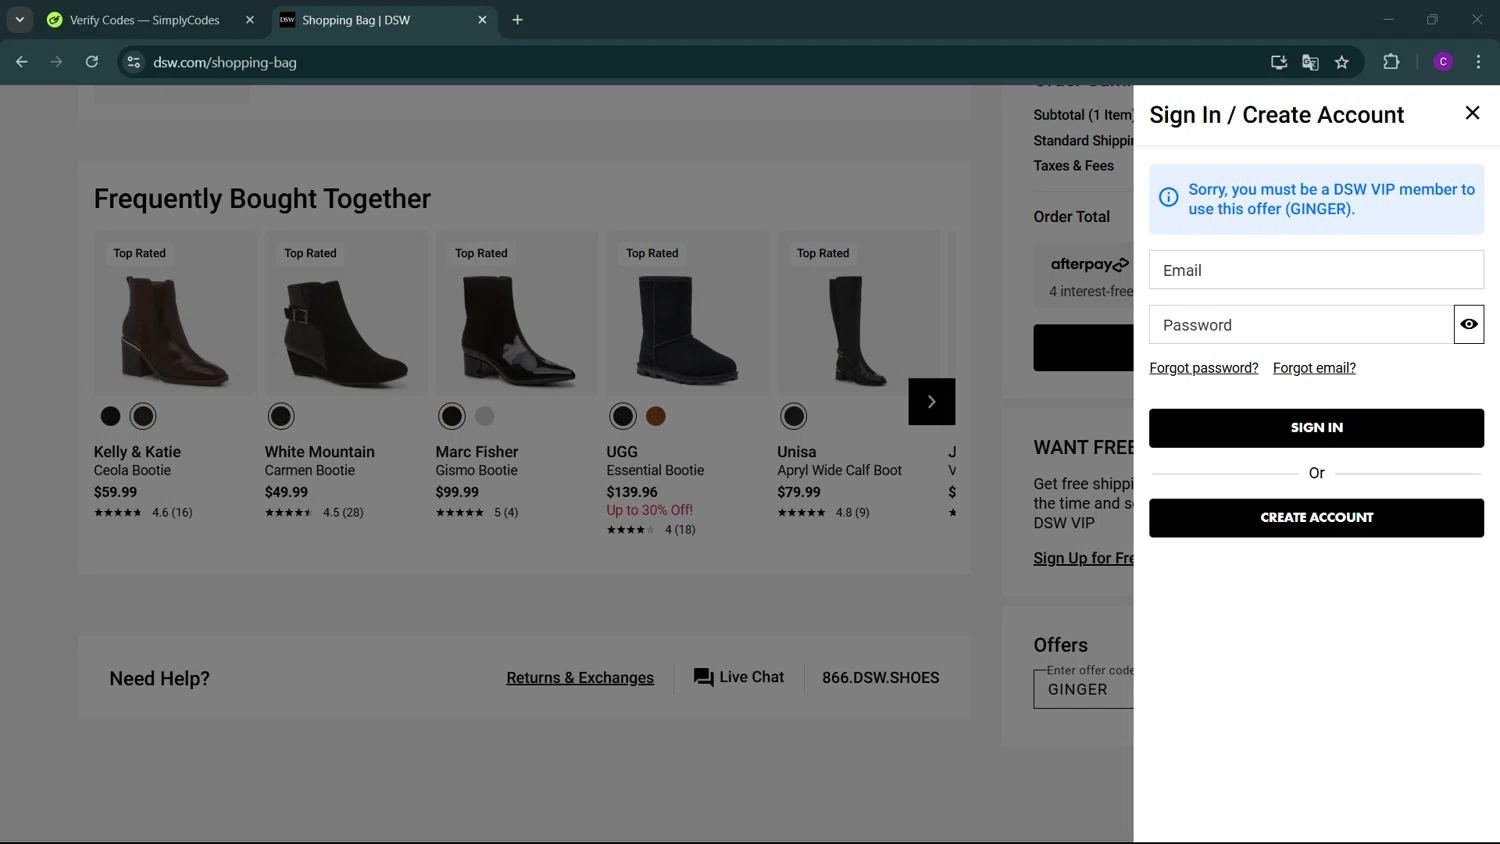Image resolution: width=1500 pixels, height=844 pixels.
Task: Click the UGG Up to 30% Off text
Action: (649, 510)
